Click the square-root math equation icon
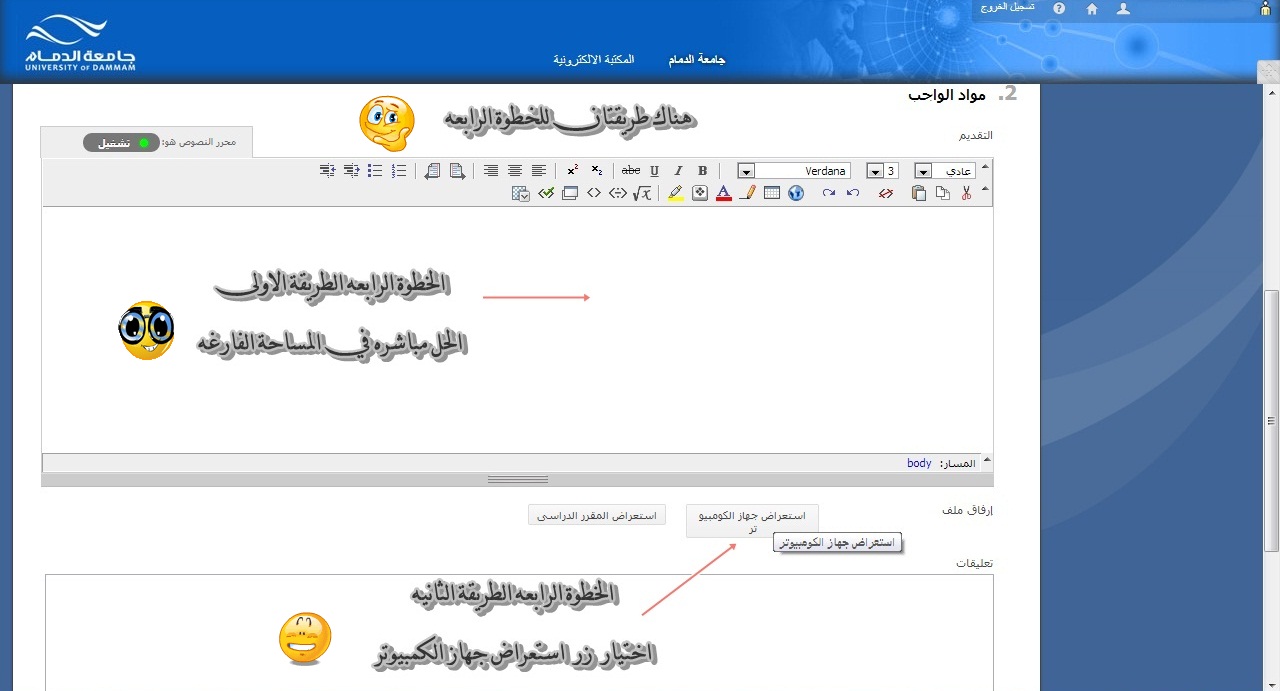This screenshot has height=691, width=1280. [642, 193]
